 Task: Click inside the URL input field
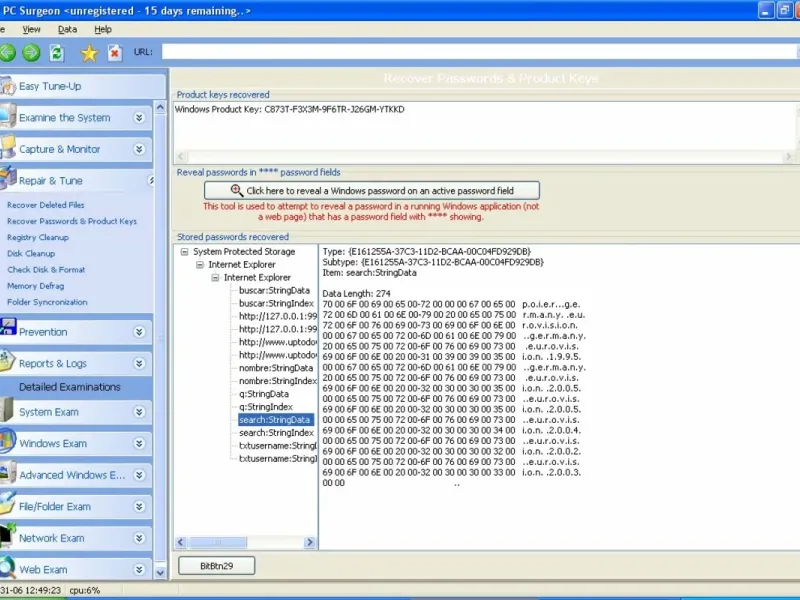point(480,52)
